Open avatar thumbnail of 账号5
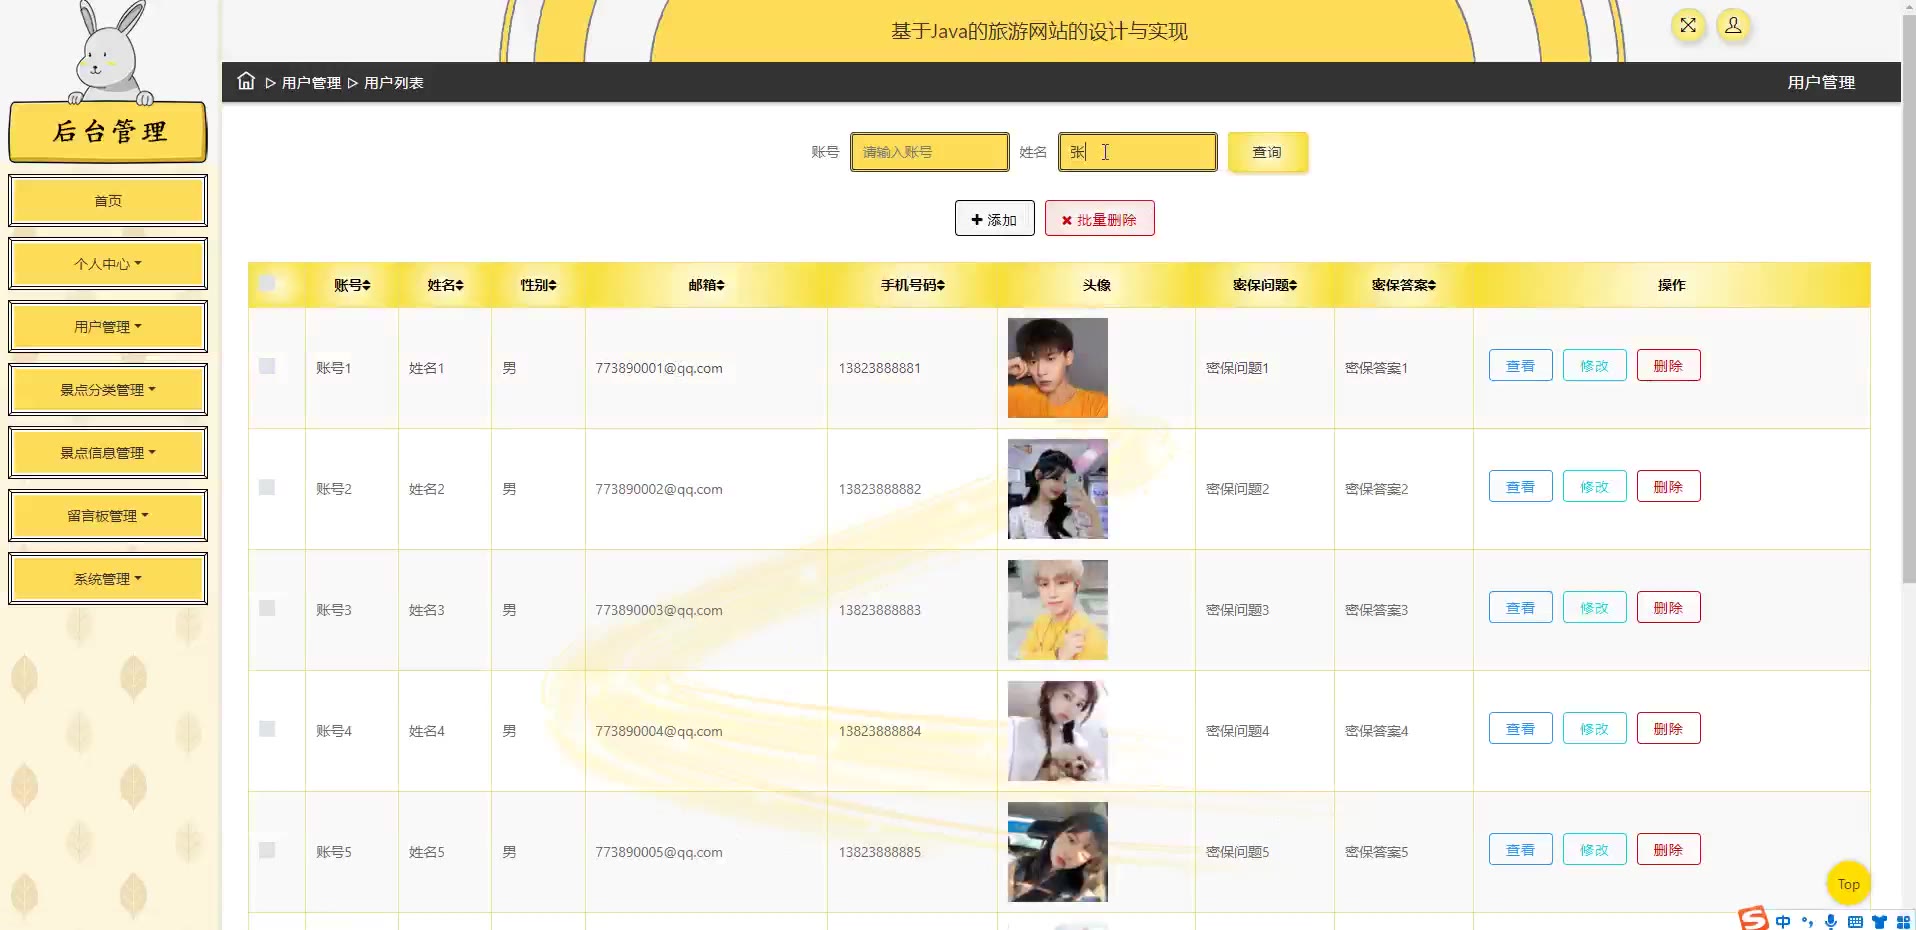 click(x=1057, y=851)
